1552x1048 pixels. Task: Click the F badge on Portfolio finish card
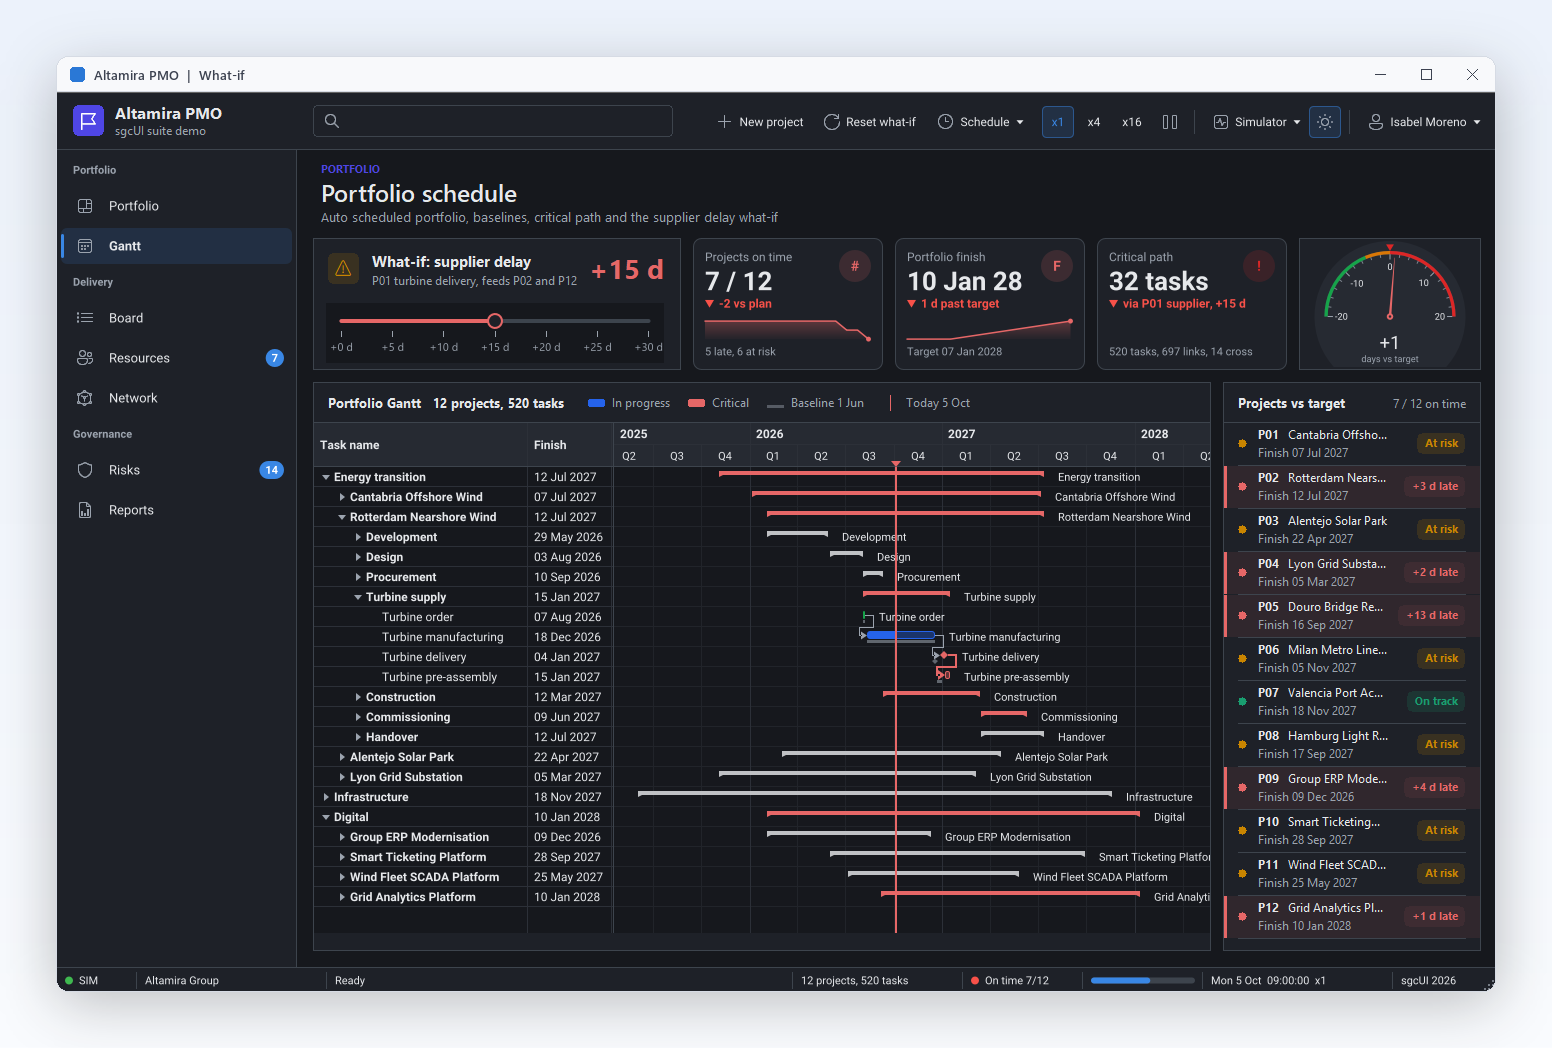[1057, 266]
